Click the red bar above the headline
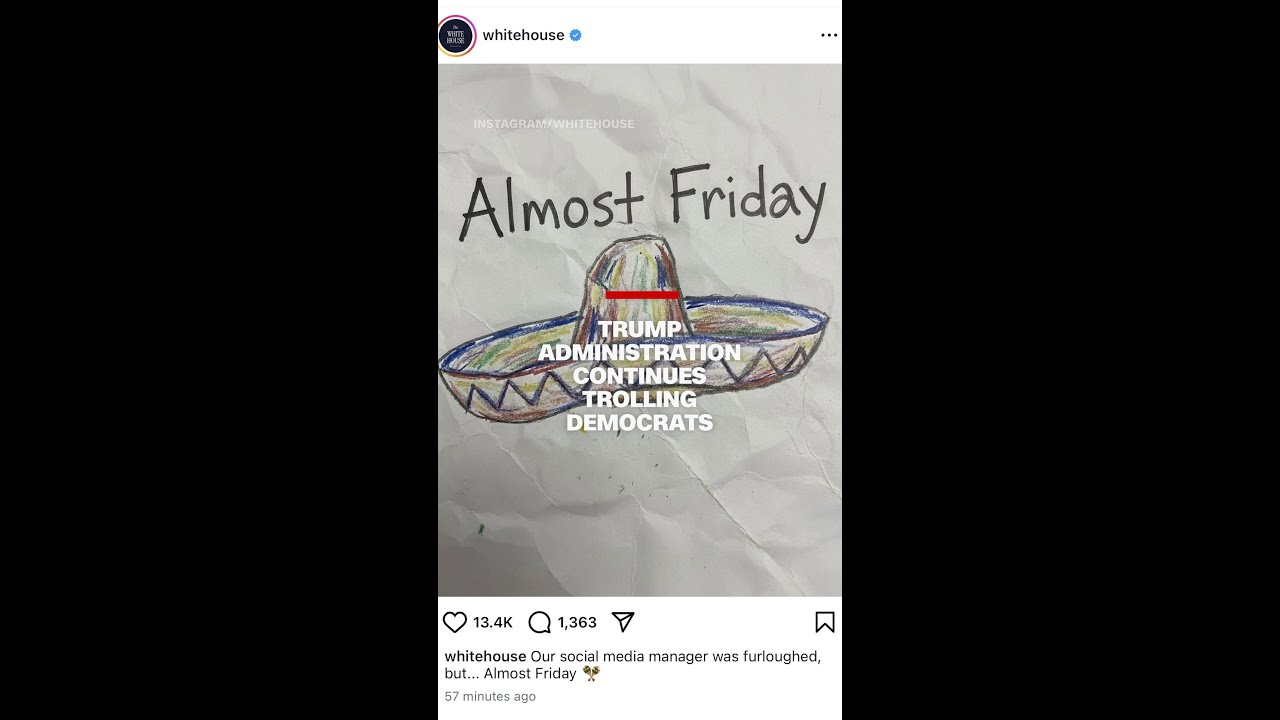 [643, 295]
